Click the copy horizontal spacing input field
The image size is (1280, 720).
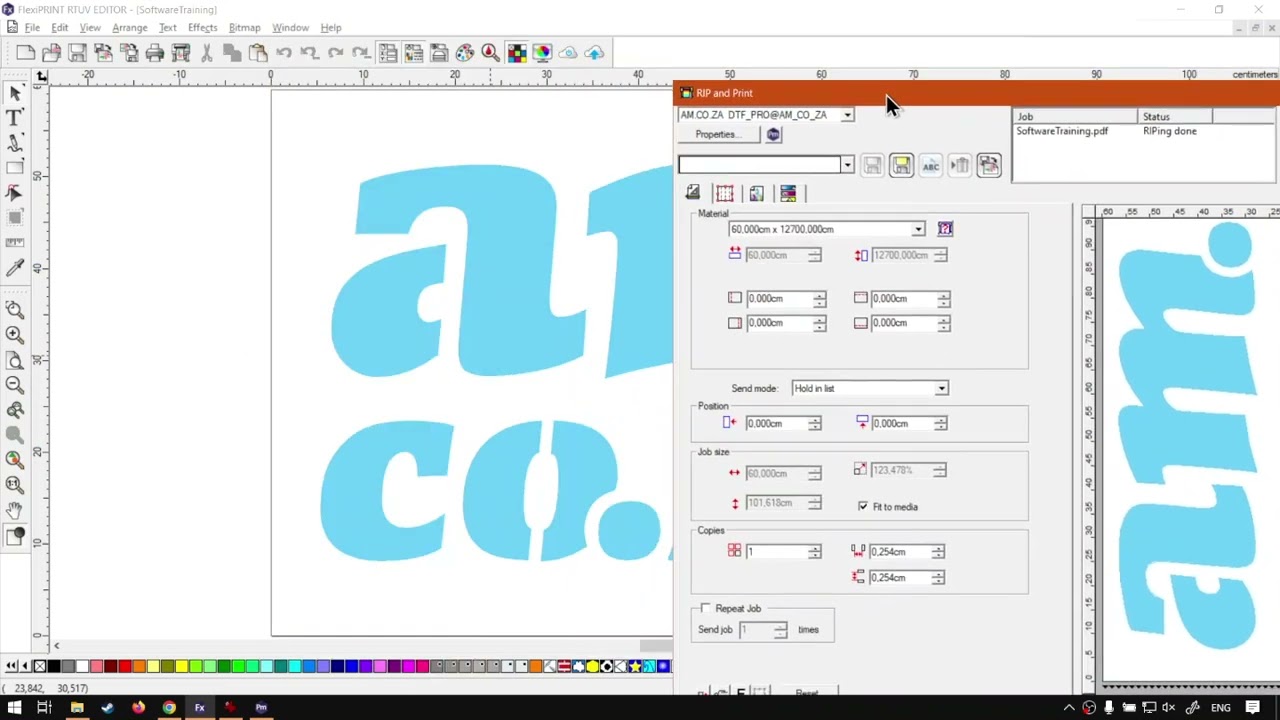coord(900,552)
